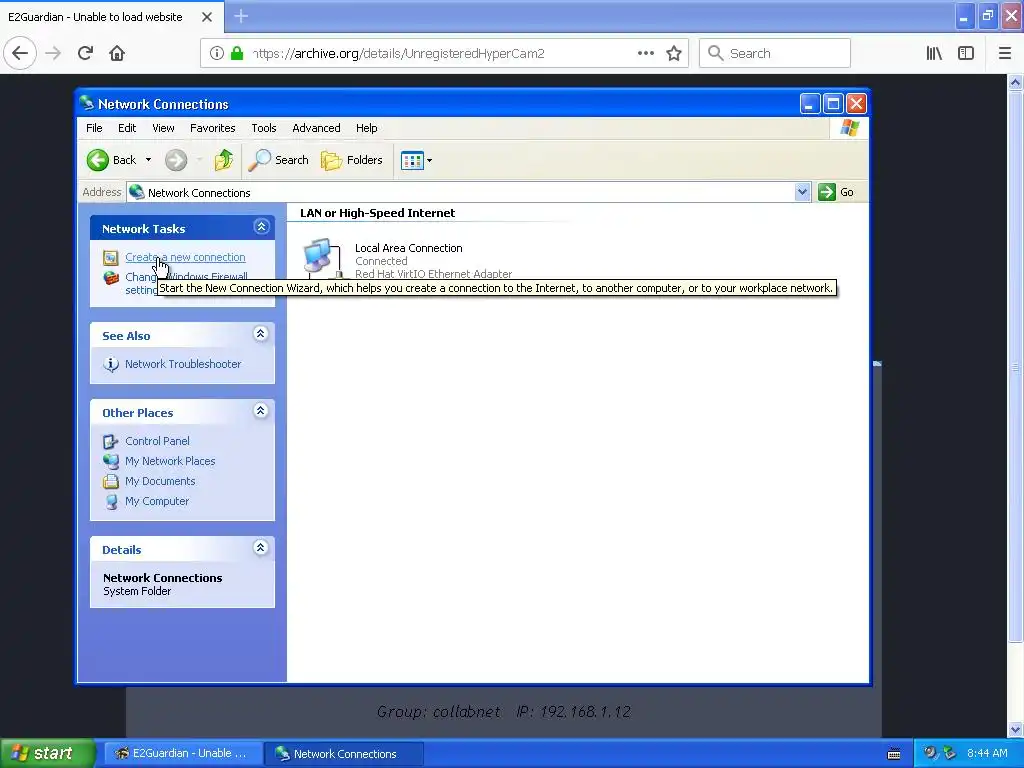This screenshot has height=768, width=1024.
Task: Collapse the See Also panel
Action: point(261,334)
